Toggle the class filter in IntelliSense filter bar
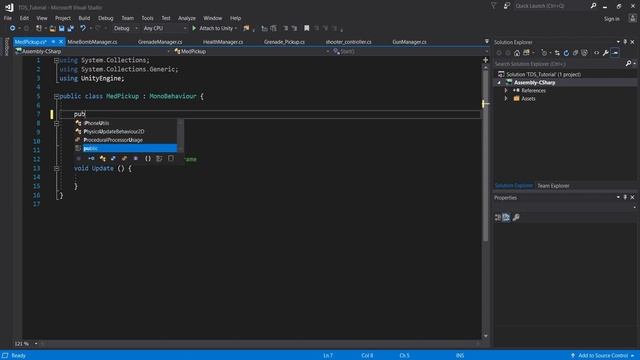Viewport: 640px width, 360px height. 102,158
